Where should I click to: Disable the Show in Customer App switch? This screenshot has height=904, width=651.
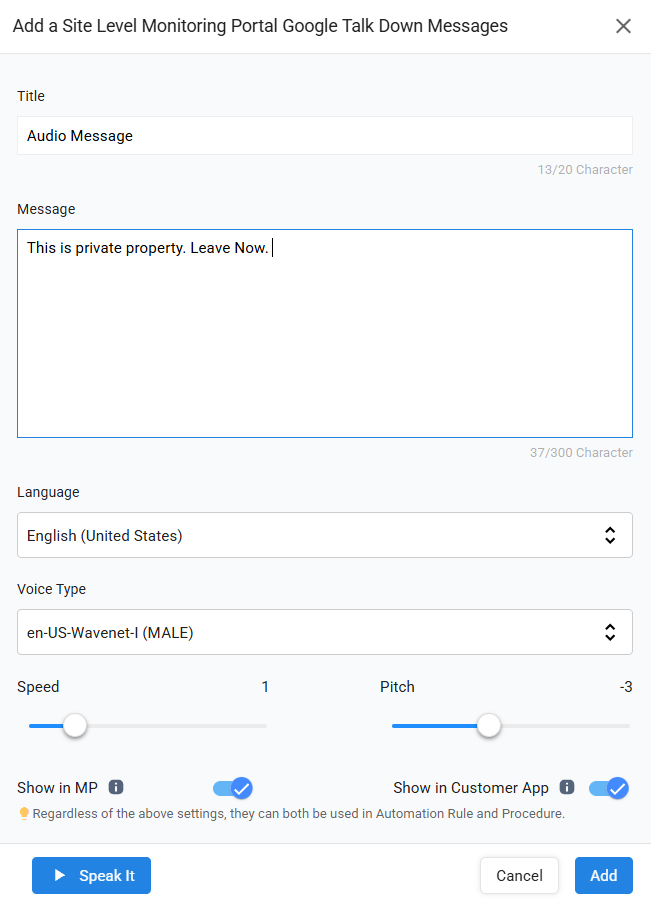[608, 788]
